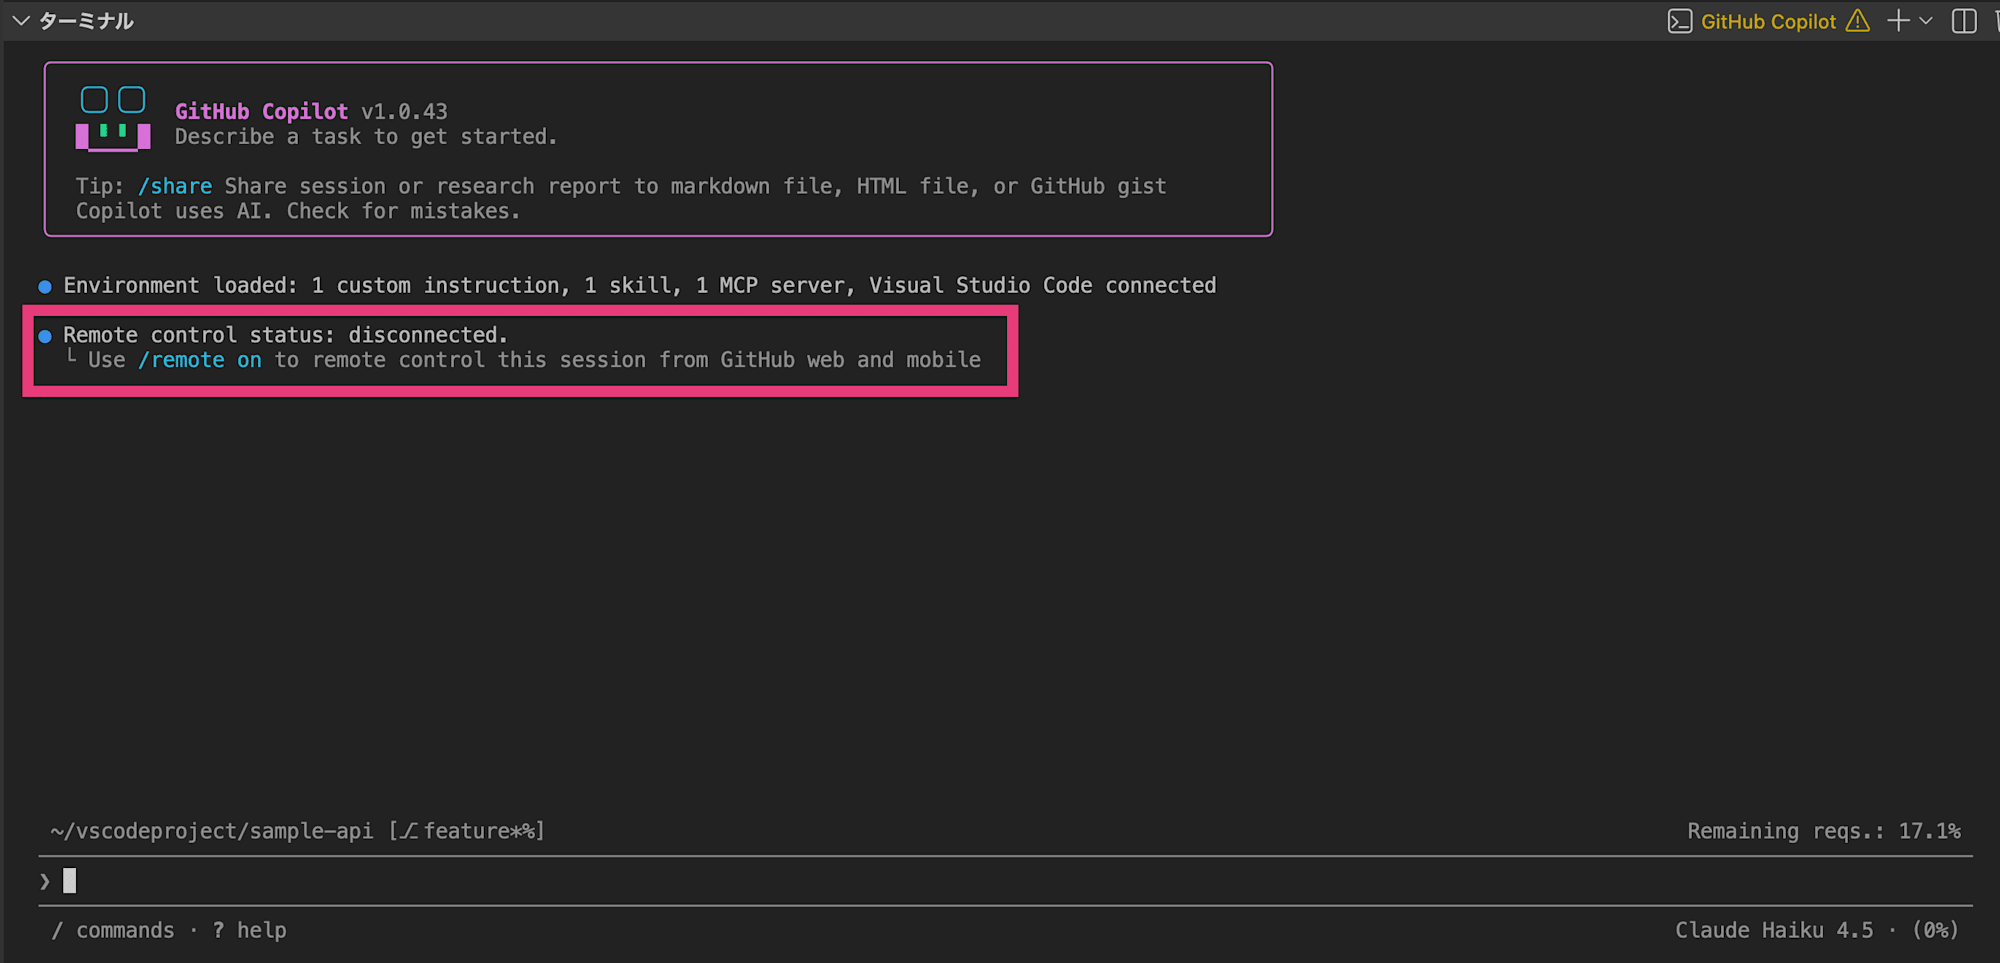Screen dimensions: 2000x963
Task: Focus the Copilot prompt input line
Action: 1005,881
